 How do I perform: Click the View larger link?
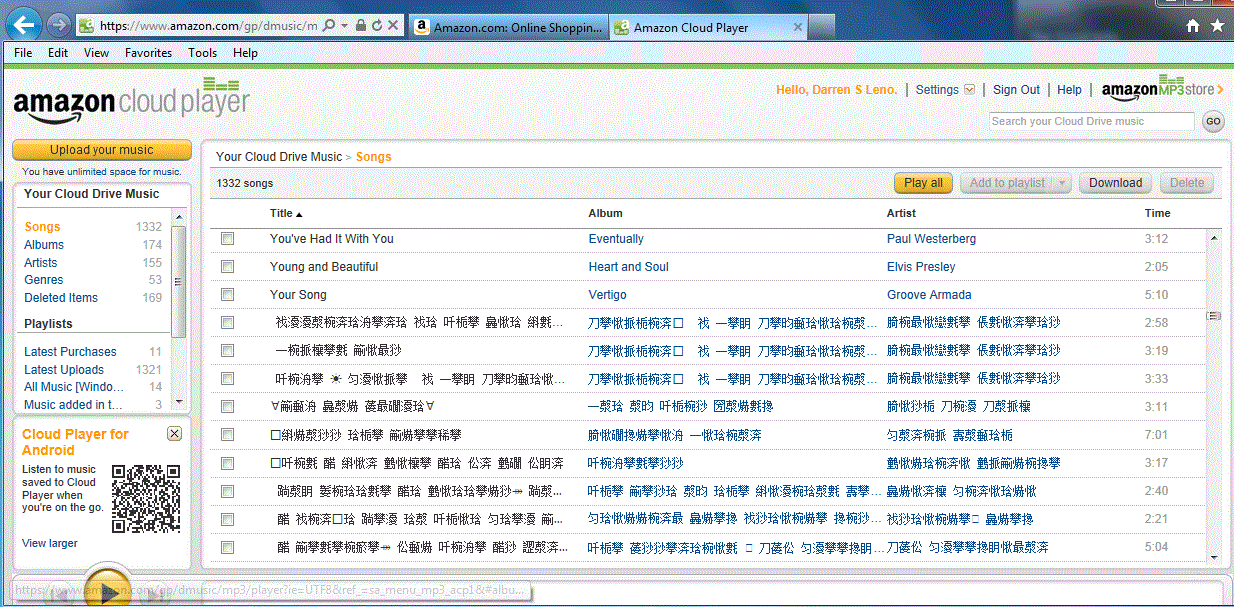(50, 543)
